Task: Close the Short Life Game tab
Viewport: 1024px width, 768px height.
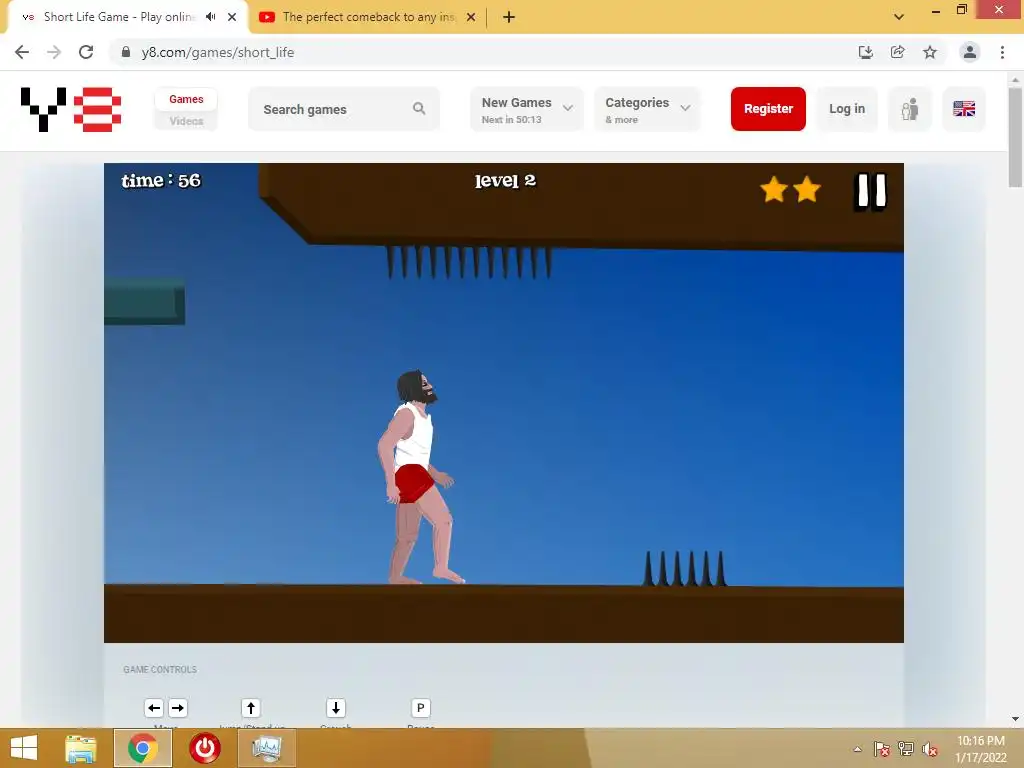Action: coord(232,17)
